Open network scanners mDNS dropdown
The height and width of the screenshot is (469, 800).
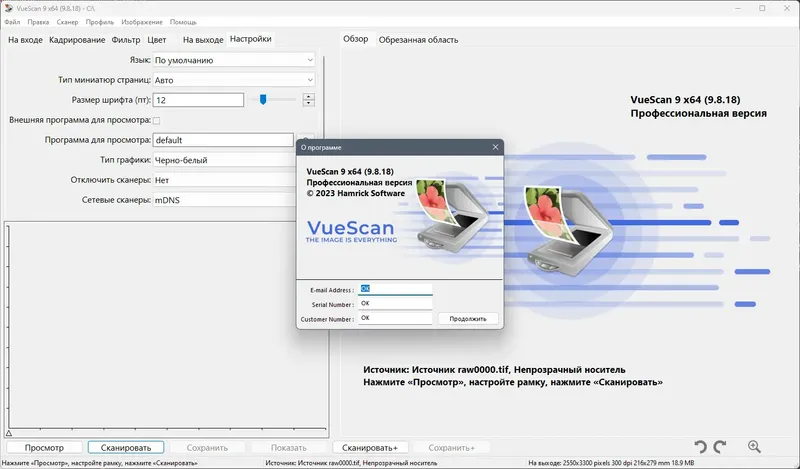(x=224, y=200)
